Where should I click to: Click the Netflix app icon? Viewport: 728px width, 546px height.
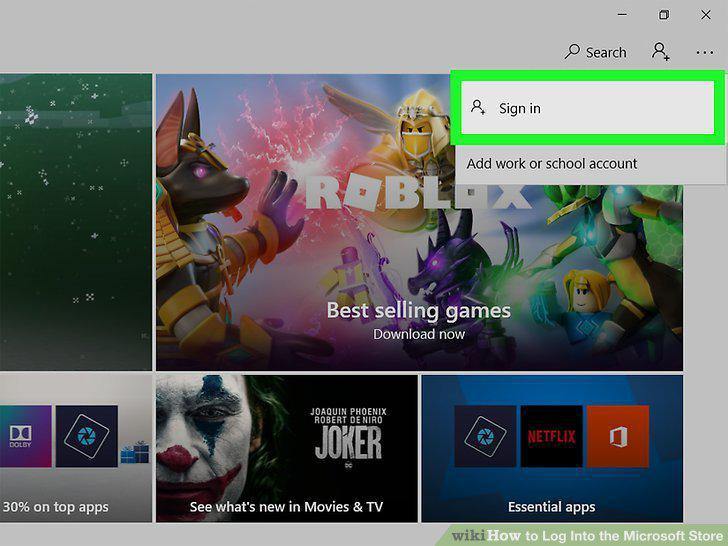(x=552, y=436)
